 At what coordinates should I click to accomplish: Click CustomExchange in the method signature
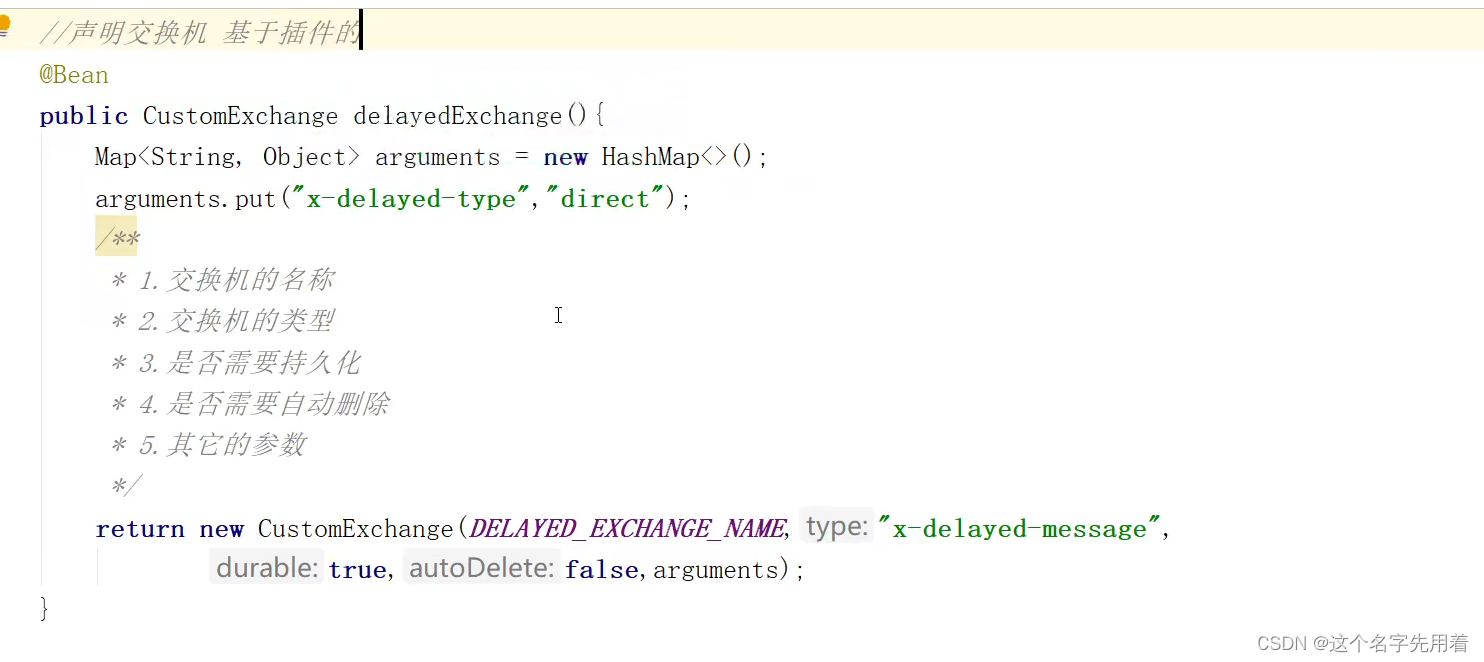point(240,116)
